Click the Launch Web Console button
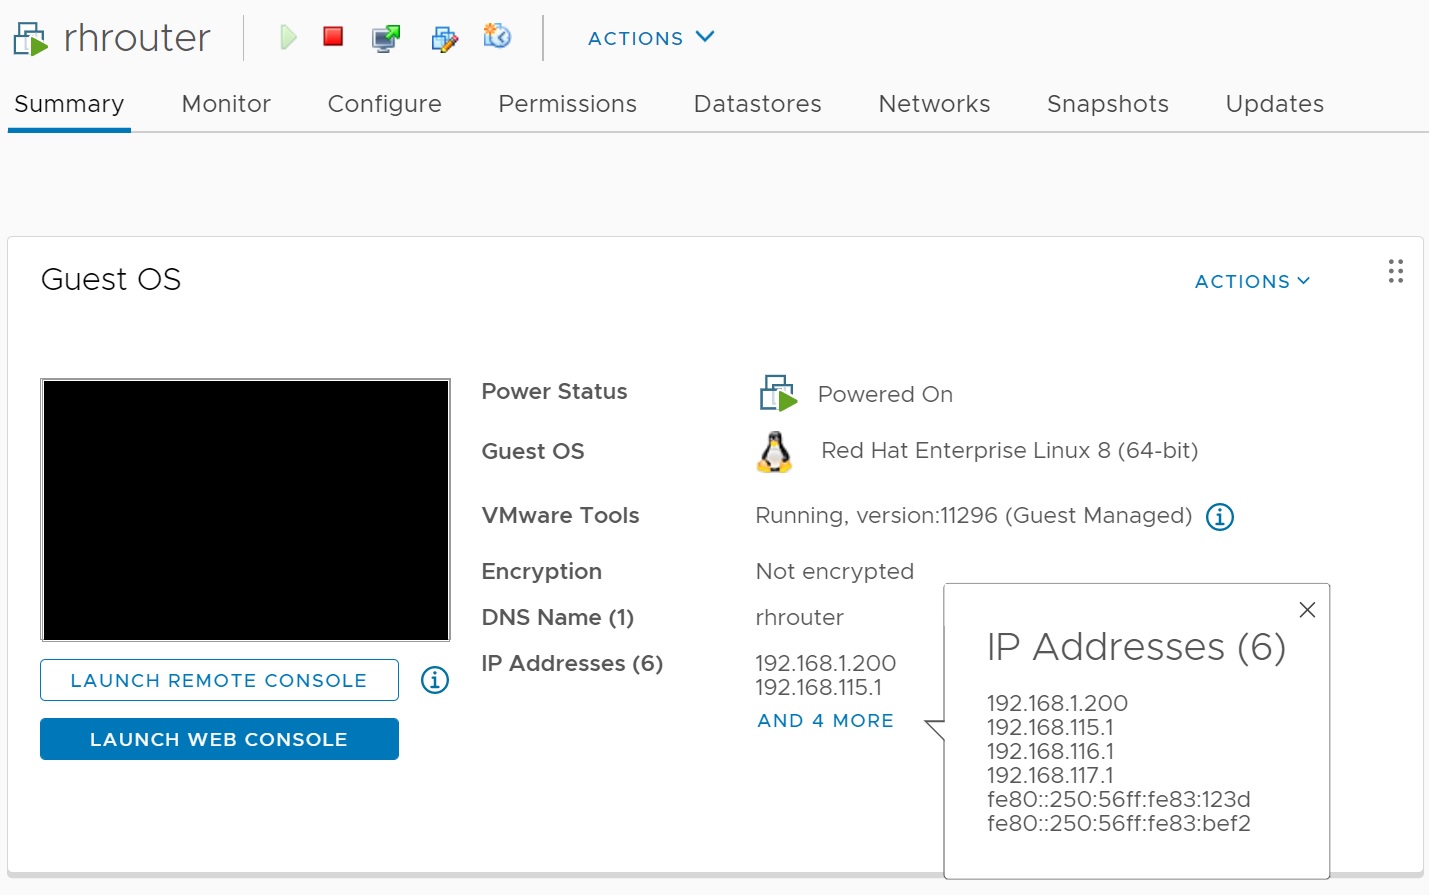The image size is (1430, 895). click(x=219, y=739)
